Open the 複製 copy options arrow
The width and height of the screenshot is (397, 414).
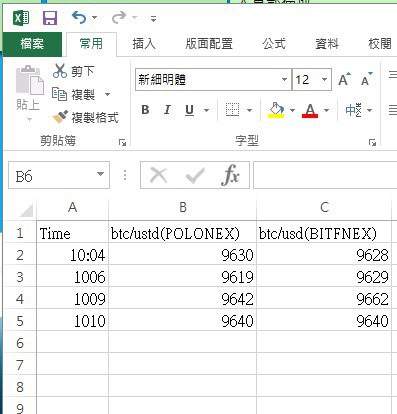(107, 95)
